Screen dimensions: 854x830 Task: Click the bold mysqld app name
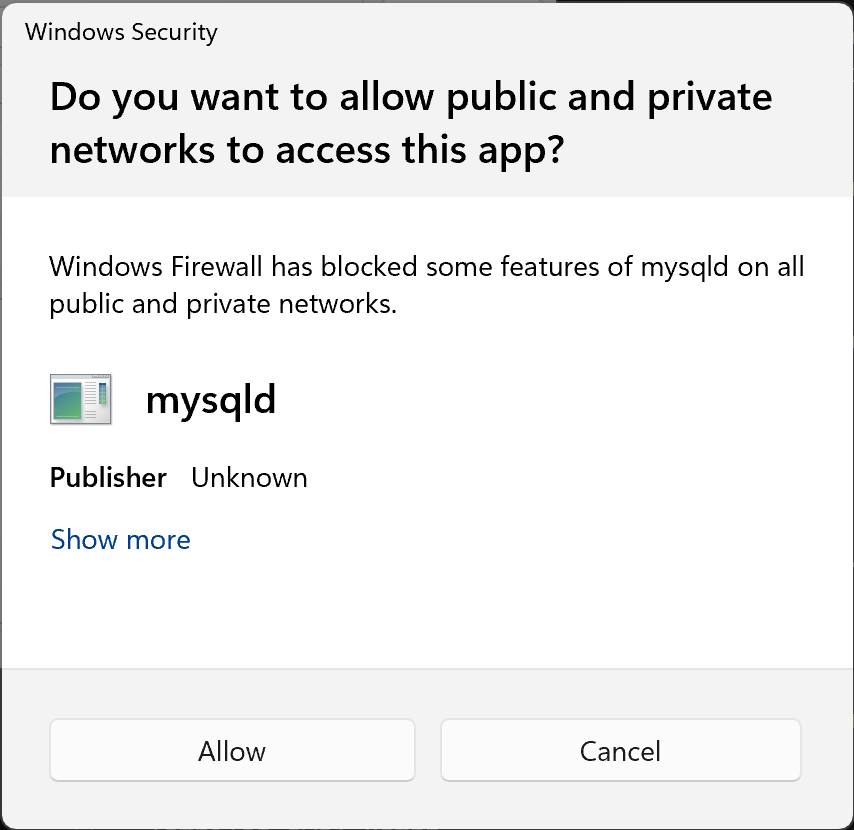[211, 401]
